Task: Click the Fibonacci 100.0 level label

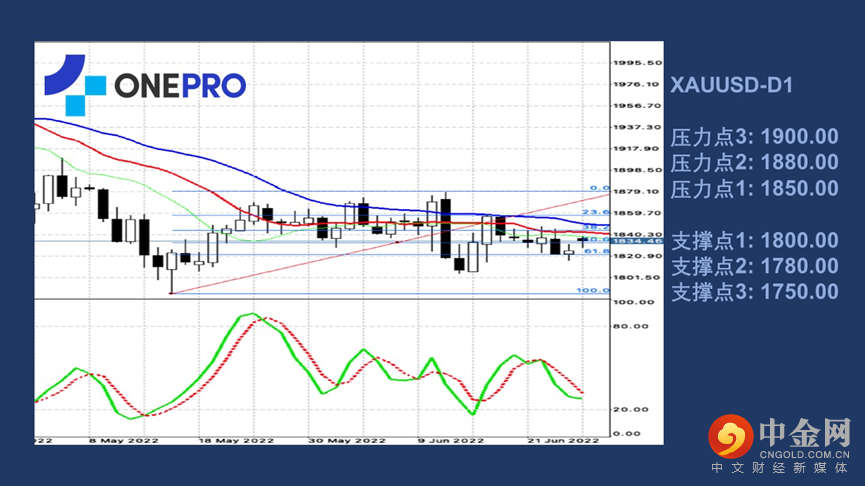Action: 593,290
